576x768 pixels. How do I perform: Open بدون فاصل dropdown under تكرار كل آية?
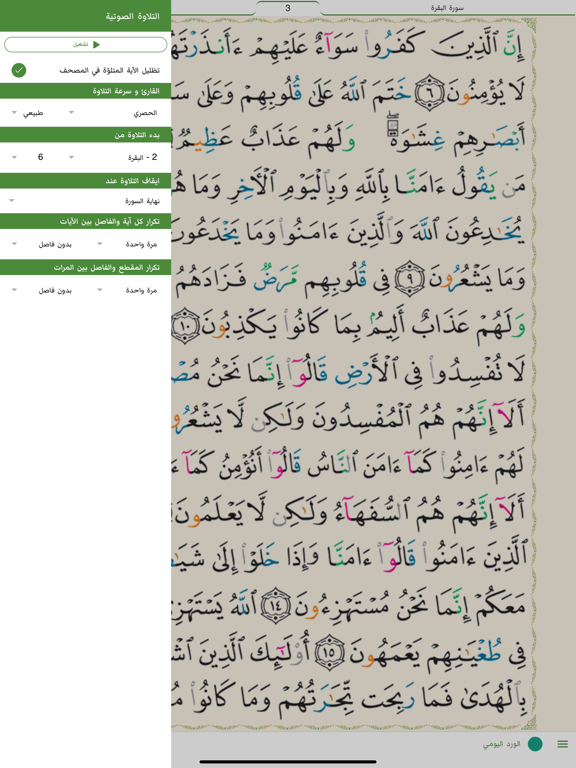[x=42, y=244]
